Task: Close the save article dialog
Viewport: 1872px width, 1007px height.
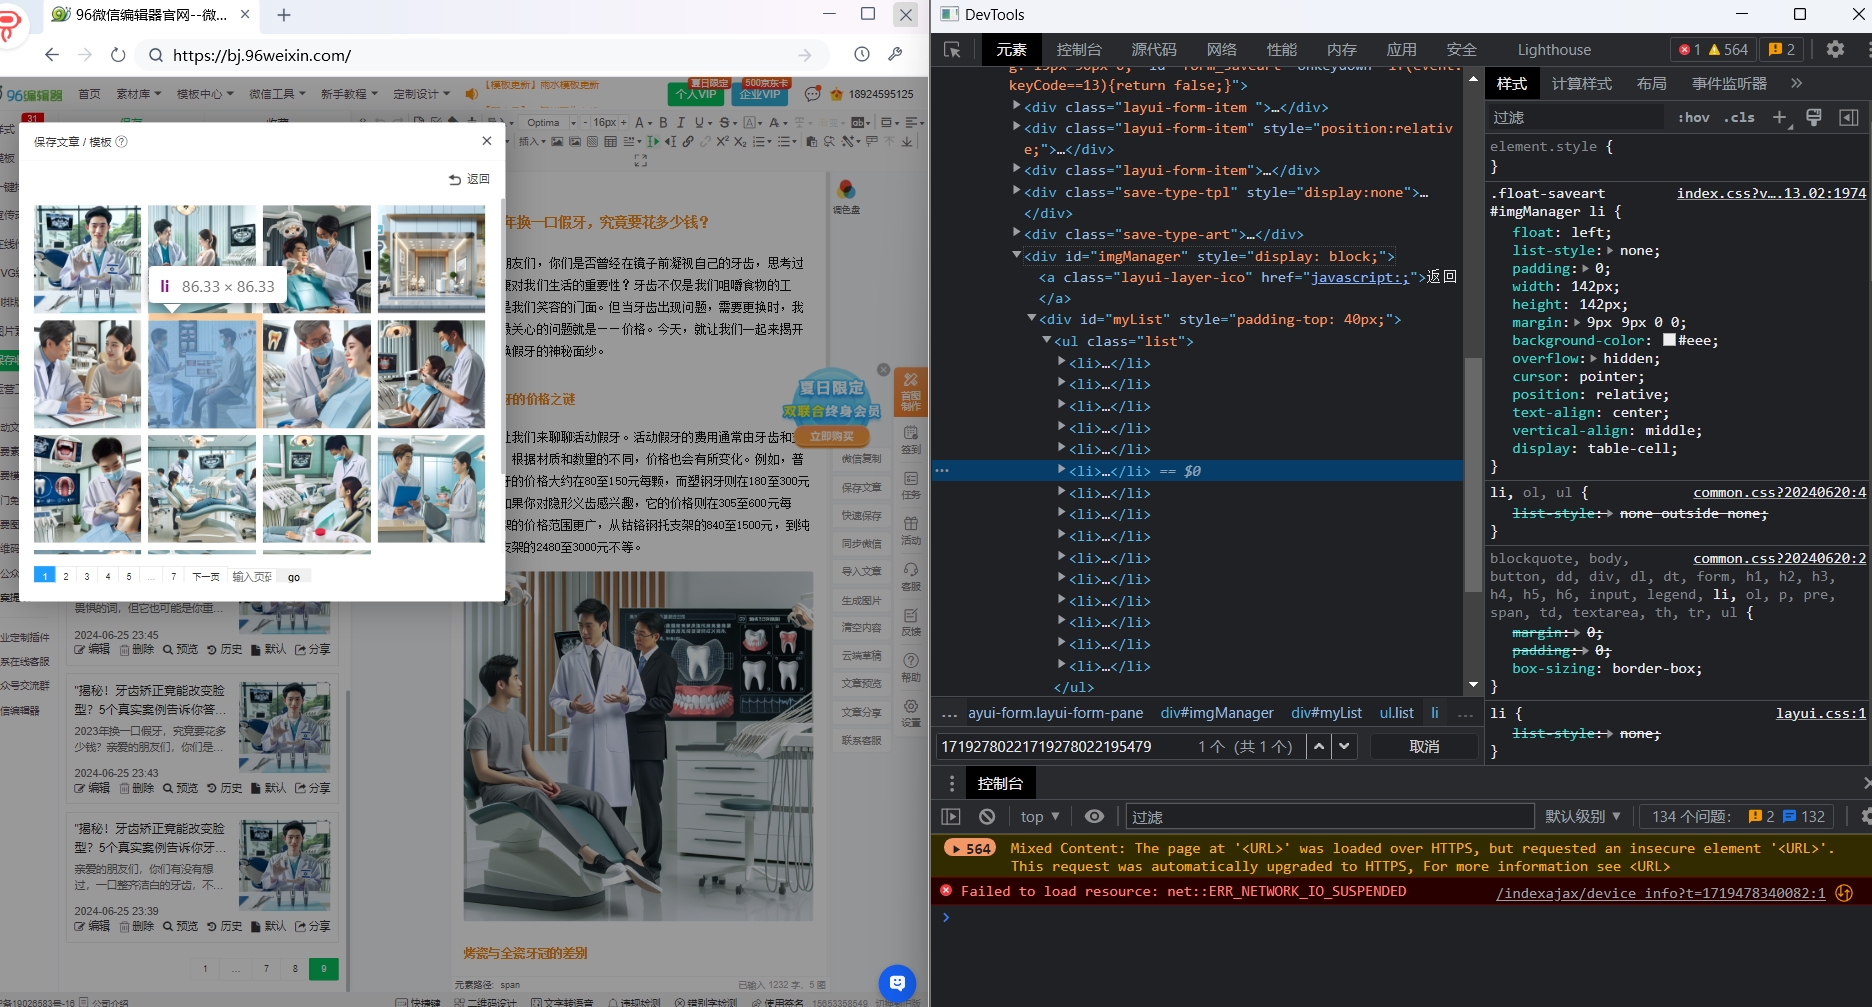Action: click(486, 141)
